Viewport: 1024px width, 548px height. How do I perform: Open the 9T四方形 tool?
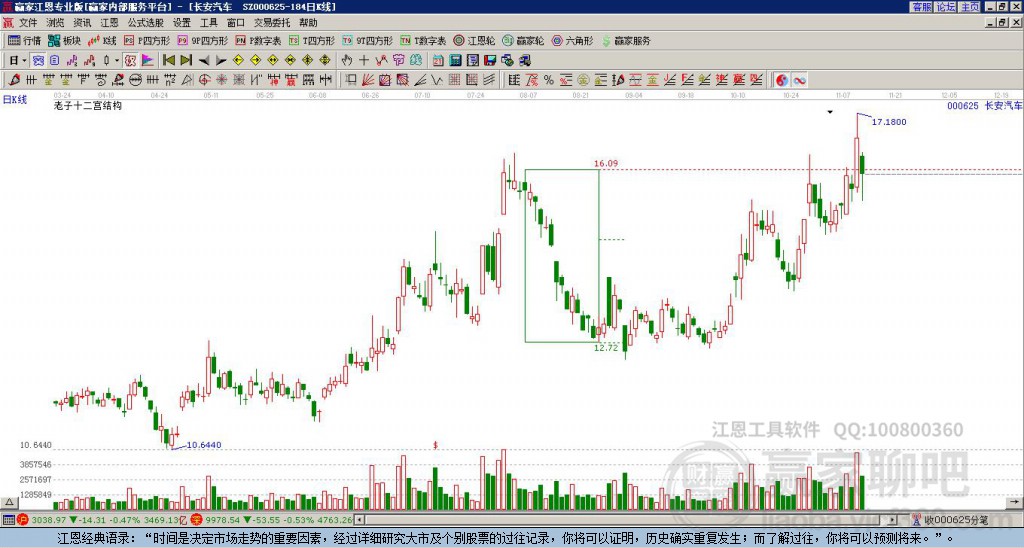tap(367, 40)
